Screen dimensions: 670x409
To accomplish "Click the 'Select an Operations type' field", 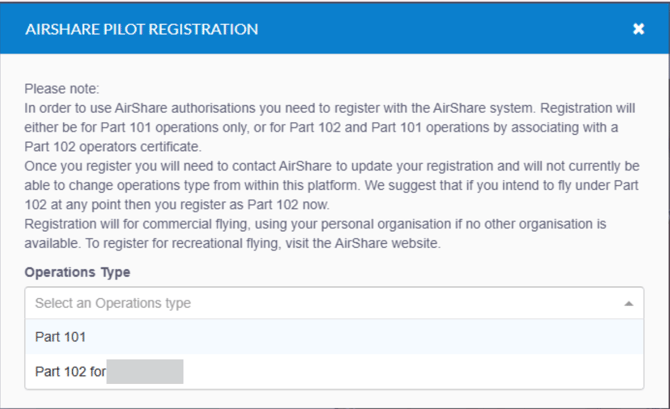I will [300, 303].
